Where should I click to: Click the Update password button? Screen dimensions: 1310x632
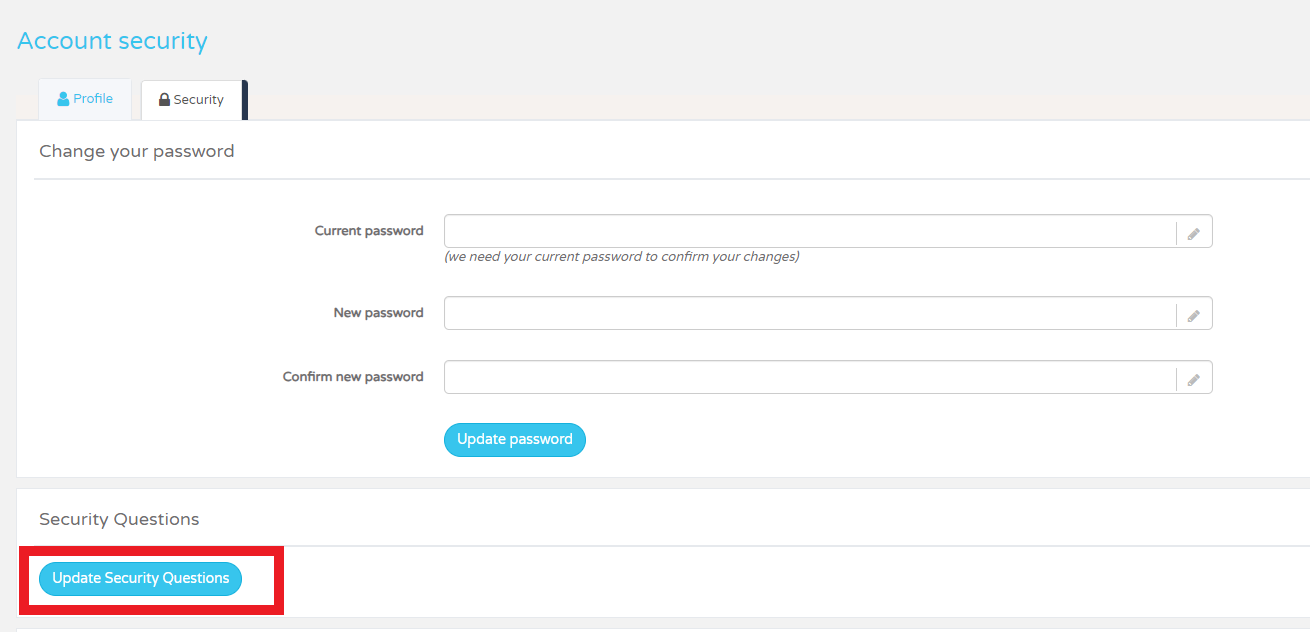click(x=514, y=439)
